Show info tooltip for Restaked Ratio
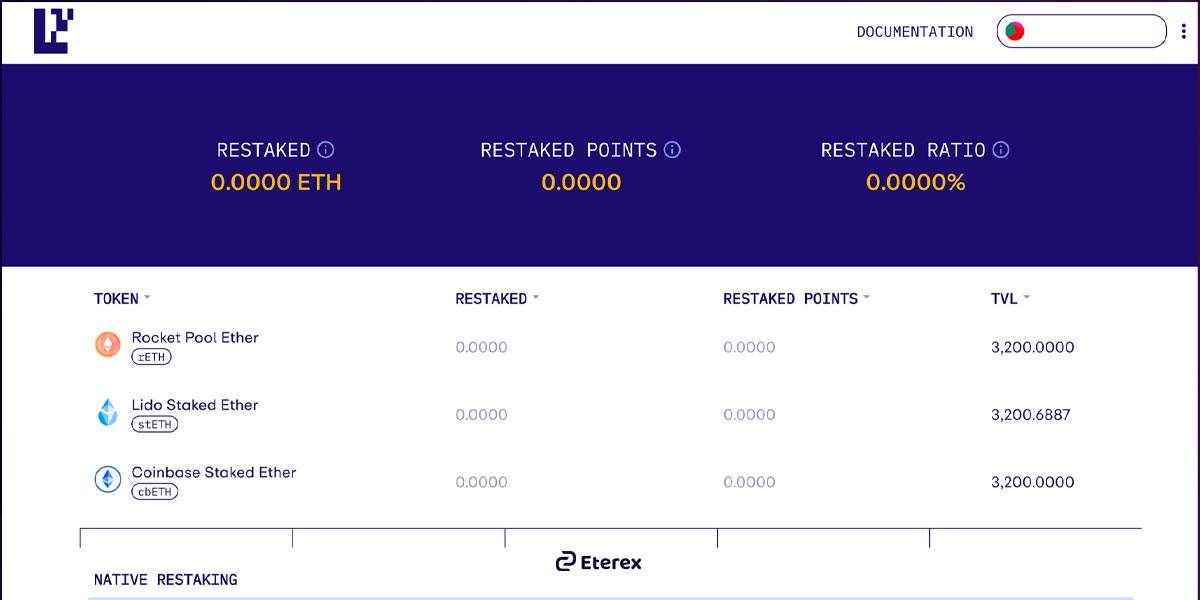Screen dimensions: 1200x600 pos(1000,150)
